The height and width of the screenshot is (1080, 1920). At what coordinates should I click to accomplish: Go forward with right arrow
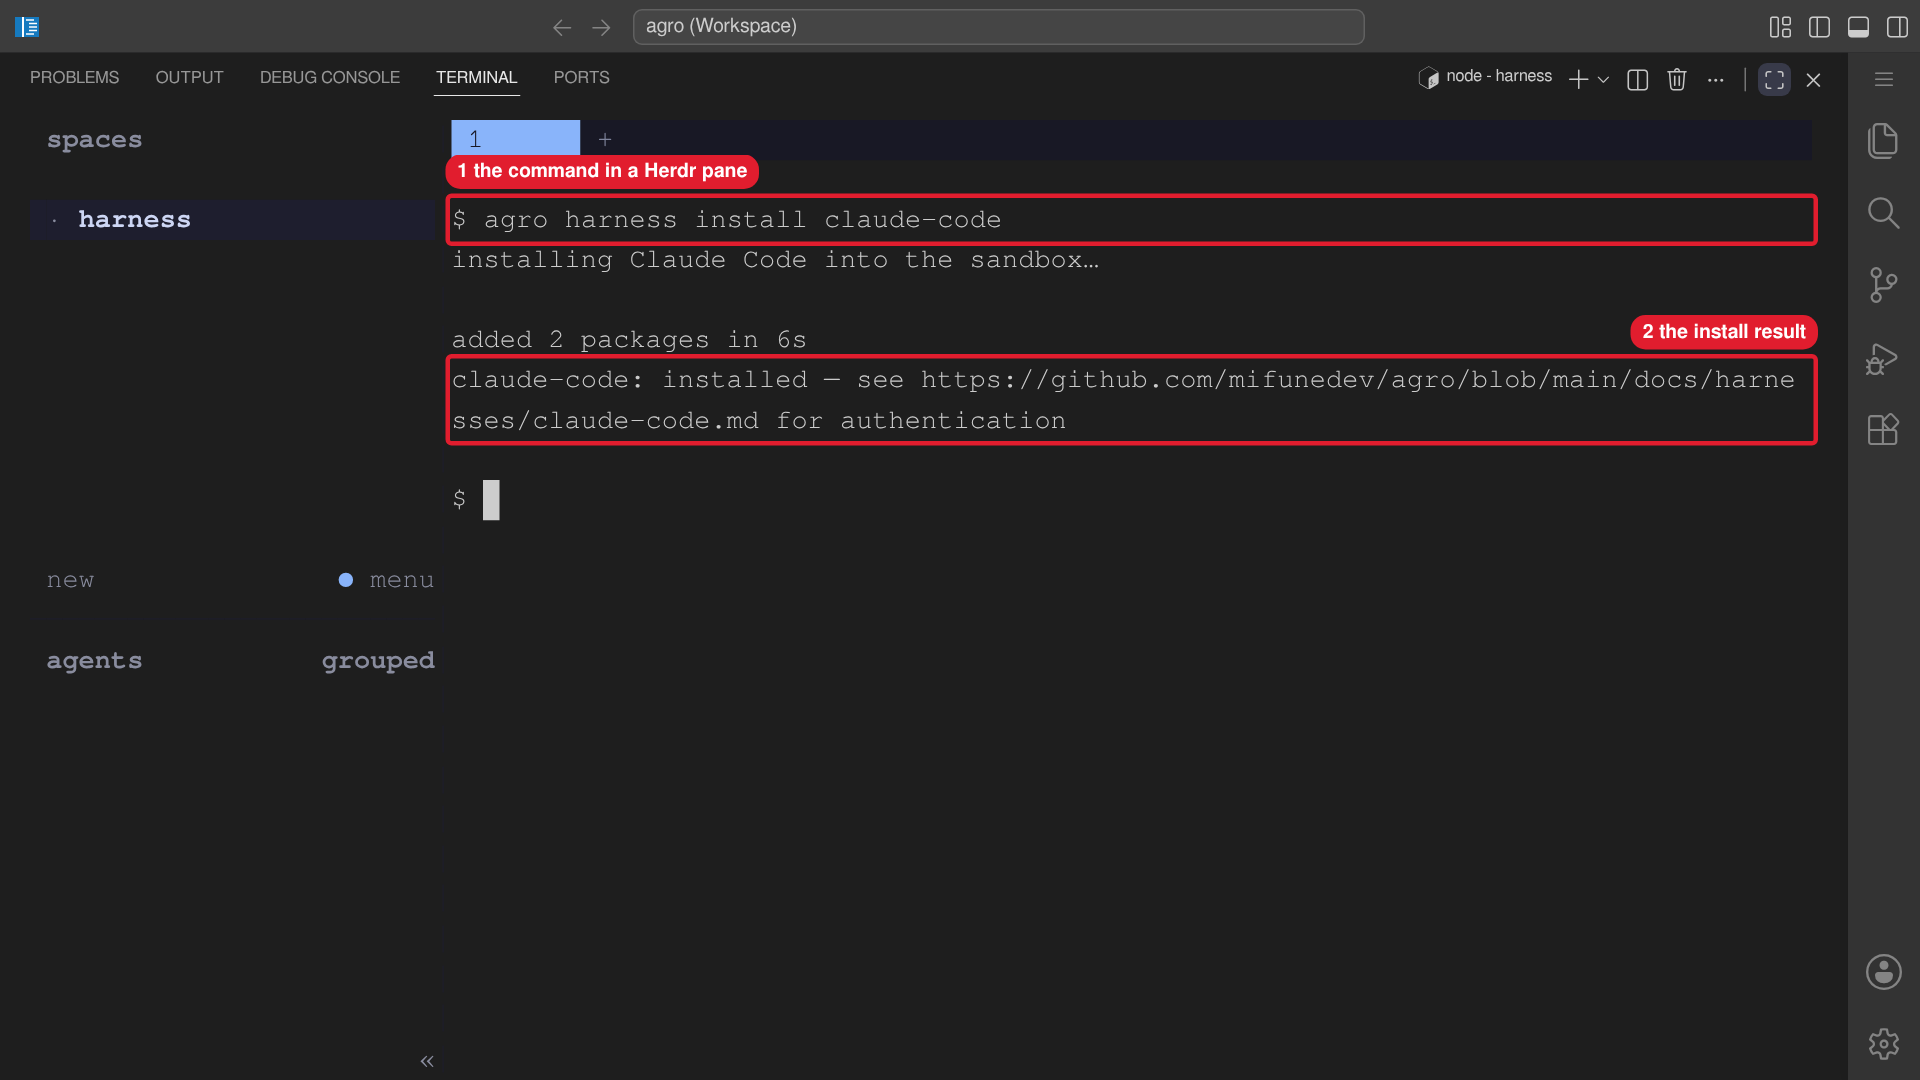coord(601,27)
